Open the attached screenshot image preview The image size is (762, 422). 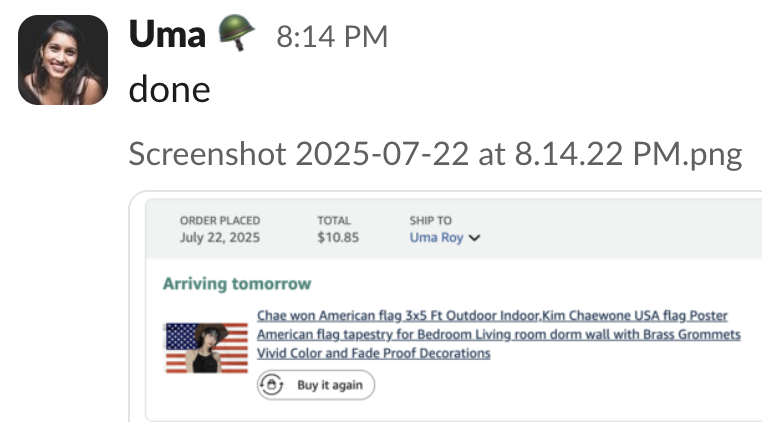[x=446, y=306]
